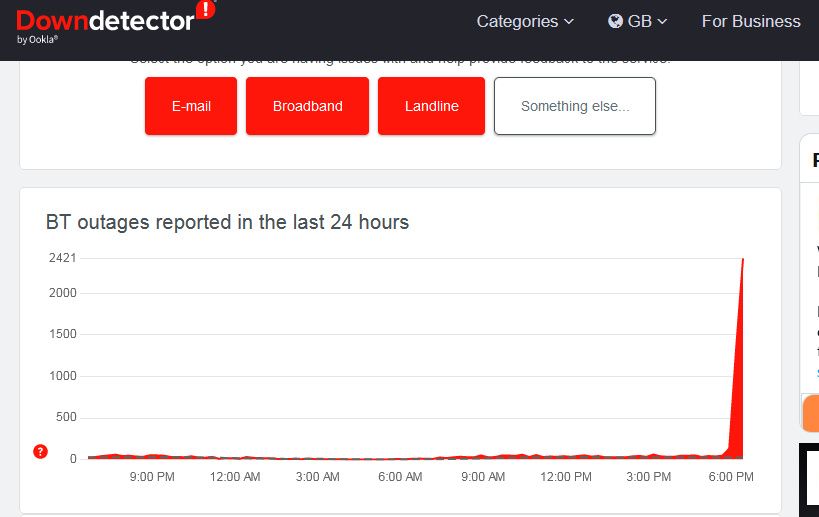
Task: Click the 6:00 PM time axis label
Action: pyautogui.click(x=730, y=477)
